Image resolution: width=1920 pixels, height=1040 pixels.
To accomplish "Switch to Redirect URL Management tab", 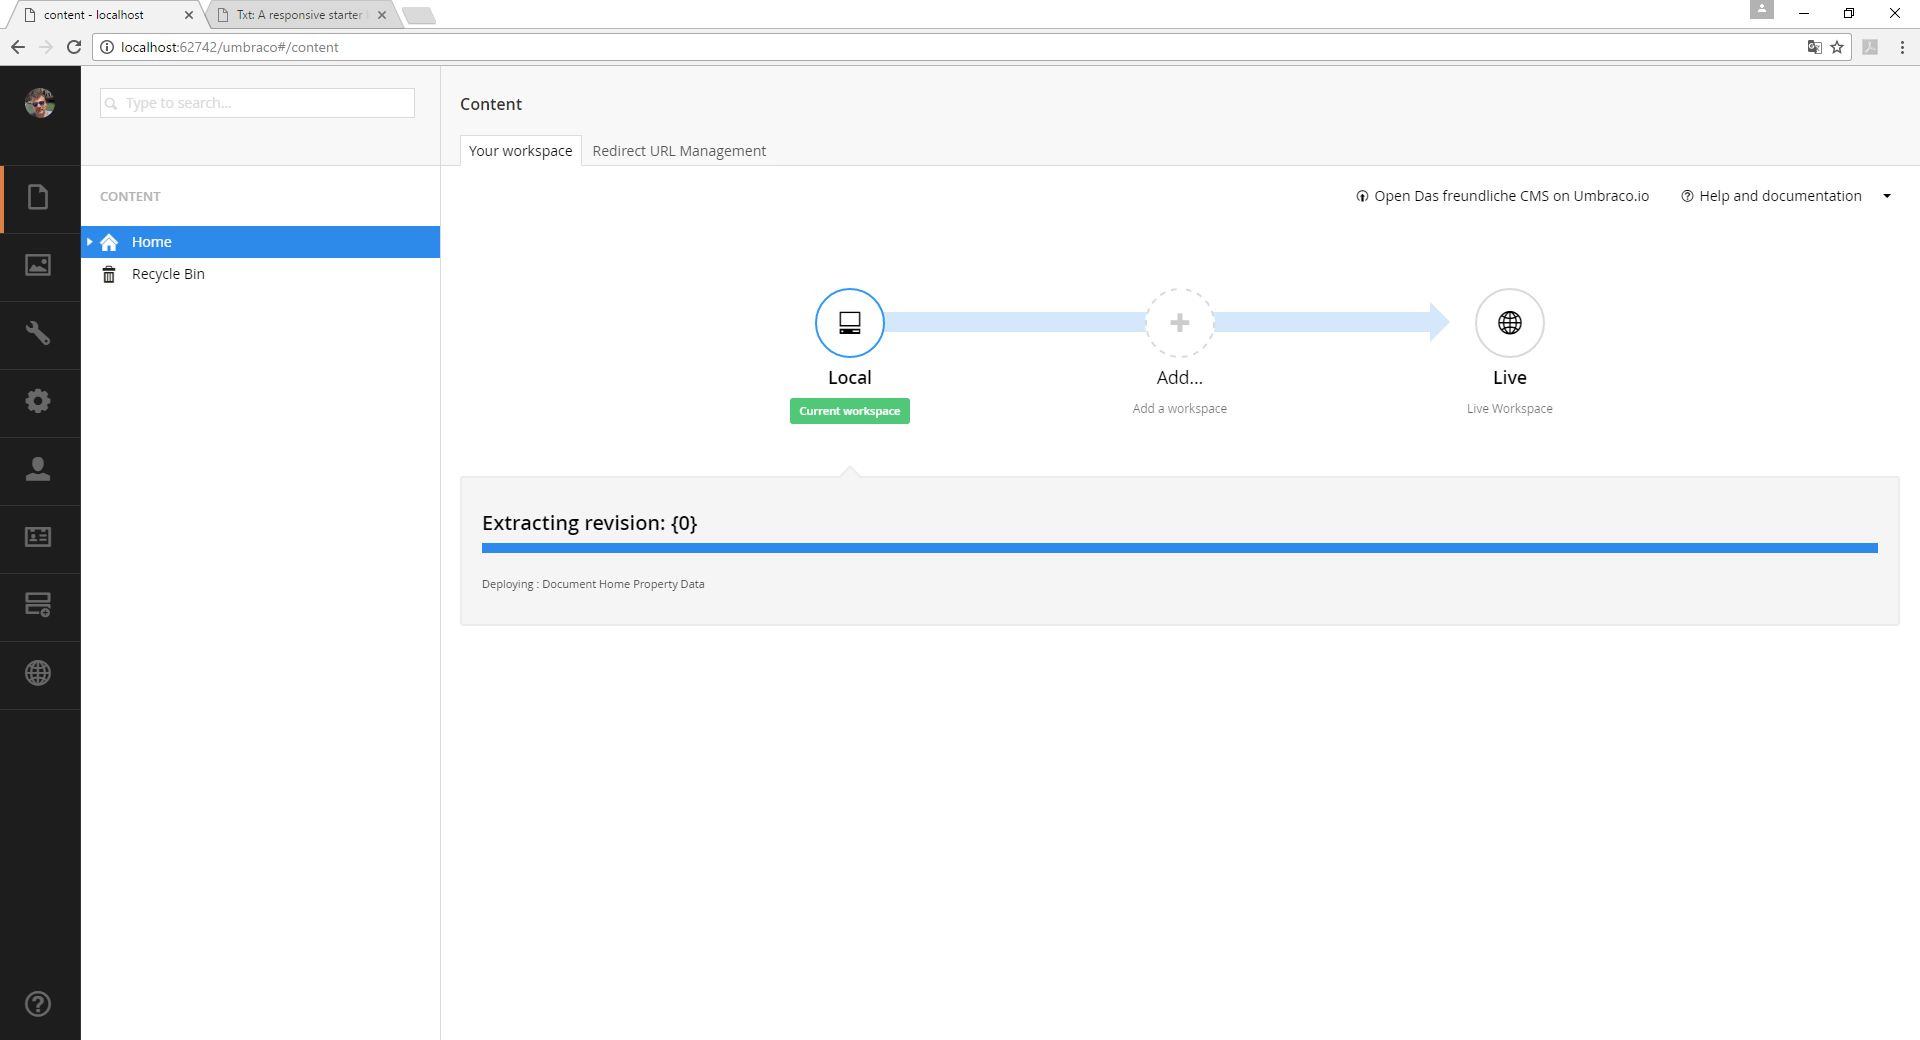I will (679, 151).
